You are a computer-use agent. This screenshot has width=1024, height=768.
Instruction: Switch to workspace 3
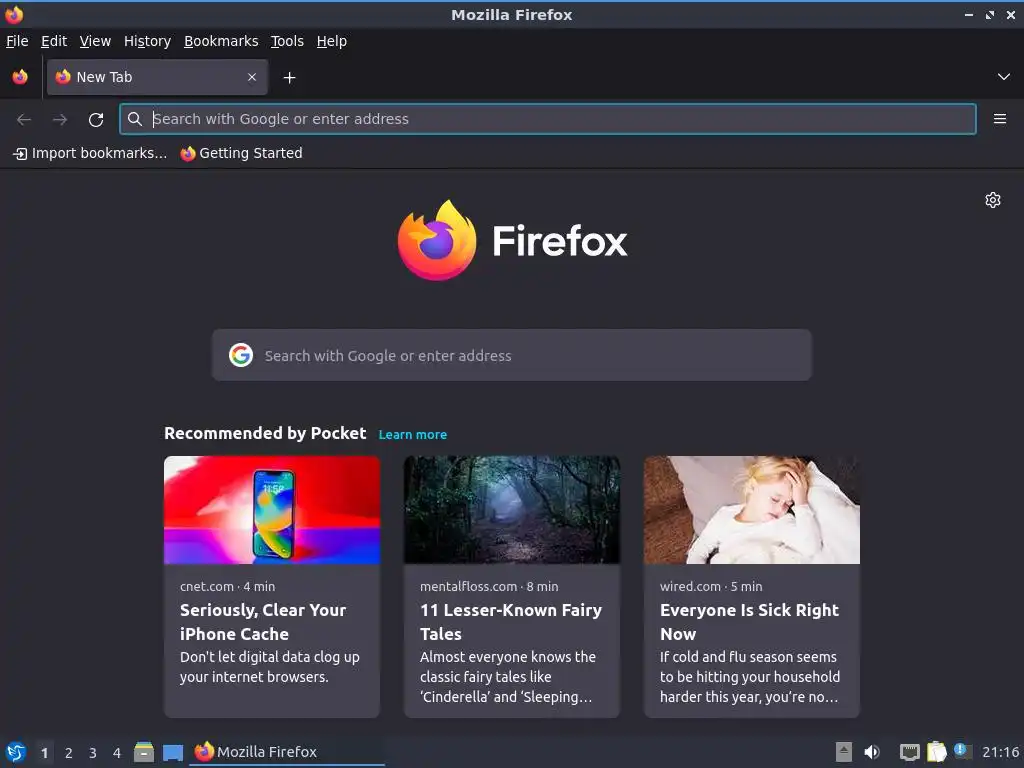pos(93,753)
